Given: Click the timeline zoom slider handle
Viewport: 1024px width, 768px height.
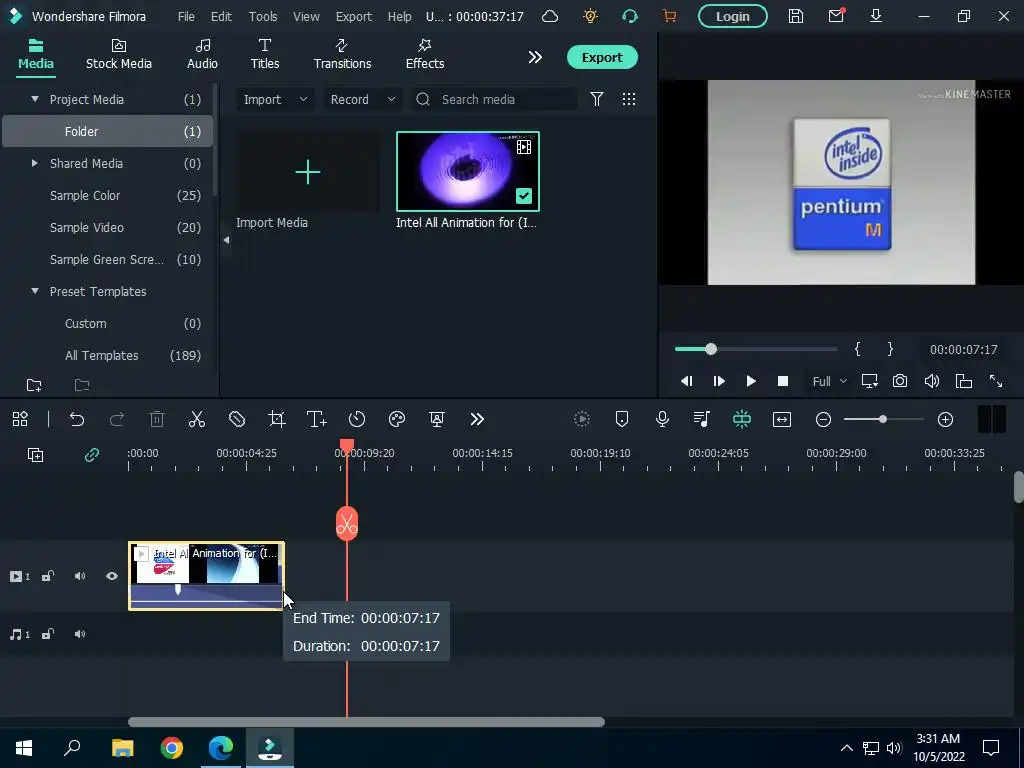Looking at the screenshot, I should 882,419.
